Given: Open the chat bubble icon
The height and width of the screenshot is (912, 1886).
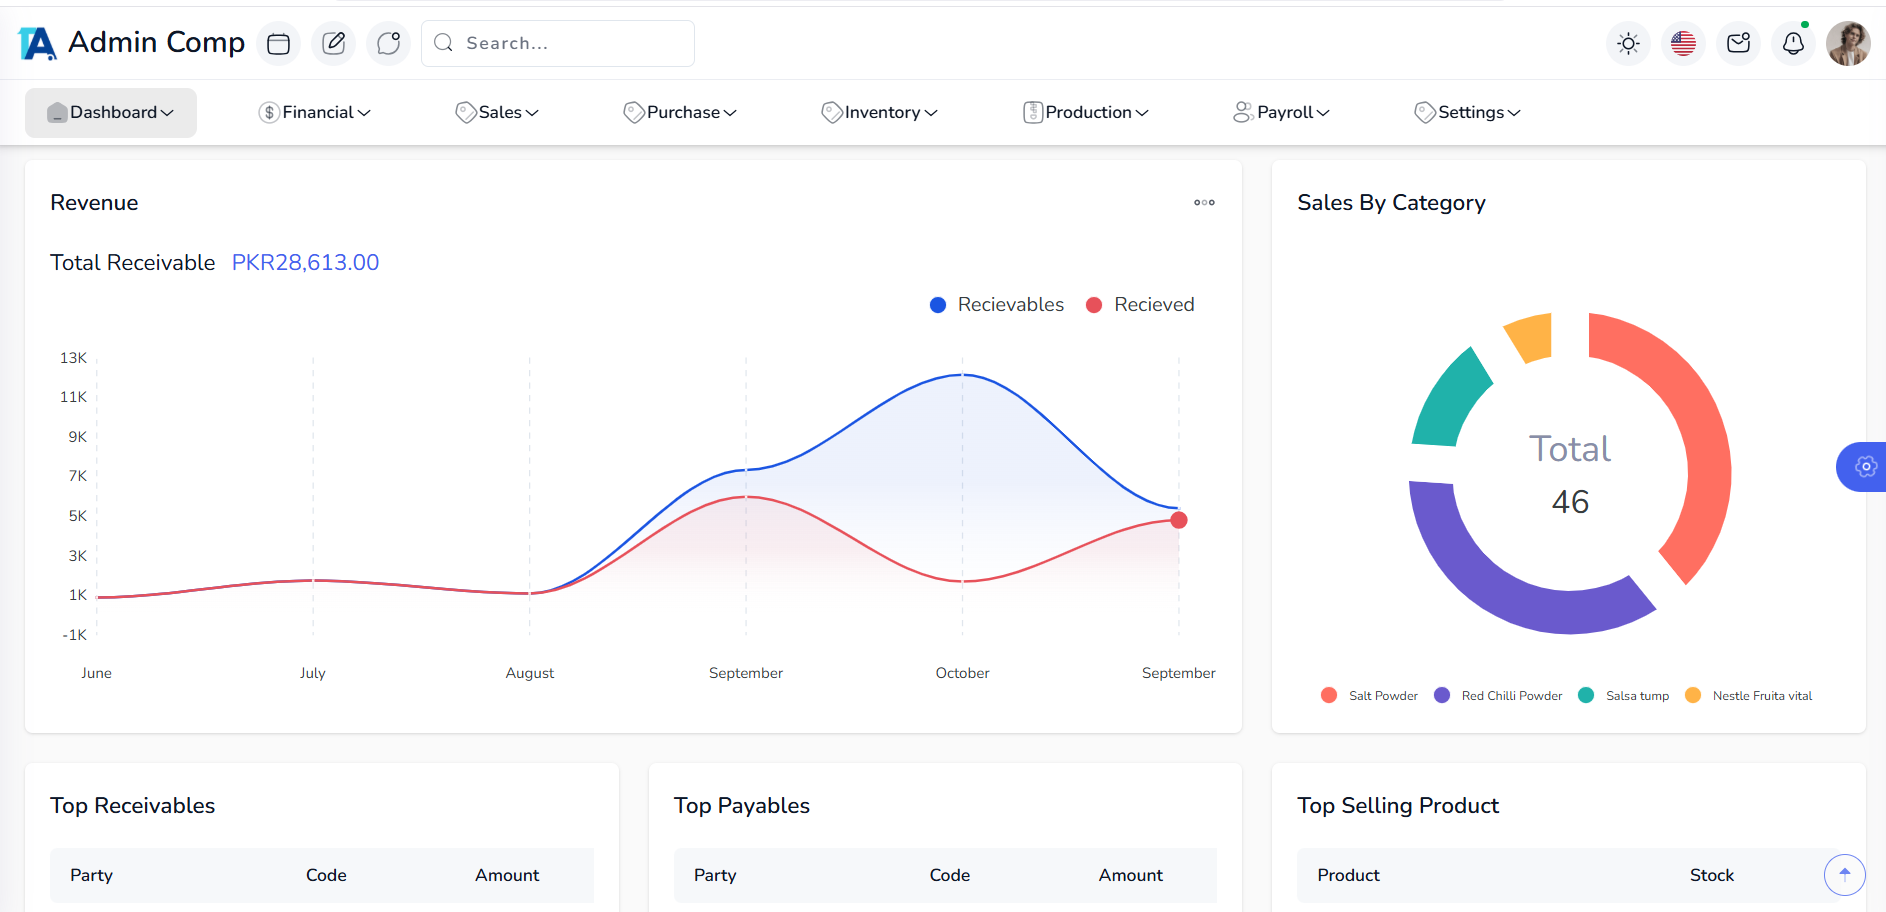Looking at the screenshot, I should point(388,44).
